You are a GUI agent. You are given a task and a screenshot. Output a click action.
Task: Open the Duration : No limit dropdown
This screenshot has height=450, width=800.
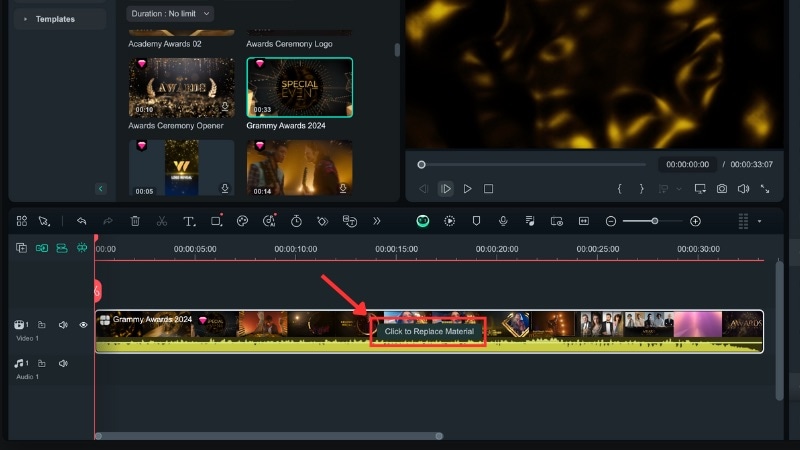point(170,14)
